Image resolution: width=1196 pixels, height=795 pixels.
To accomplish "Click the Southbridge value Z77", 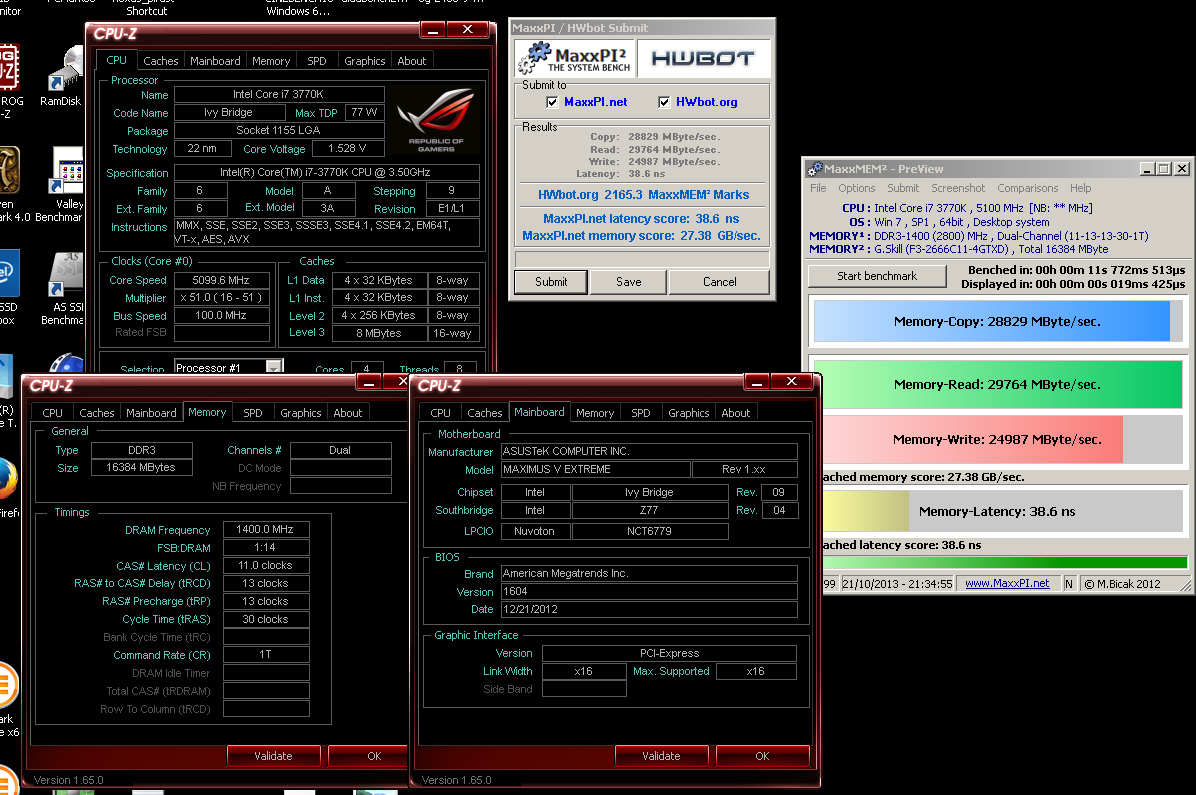I will 649,510.
